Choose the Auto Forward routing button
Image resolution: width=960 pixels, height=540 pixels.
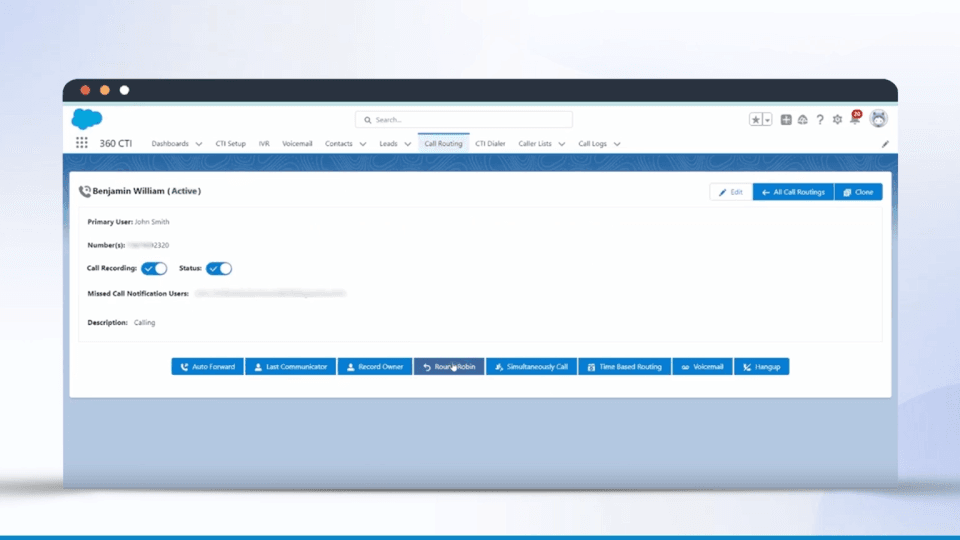coord(208,367)
